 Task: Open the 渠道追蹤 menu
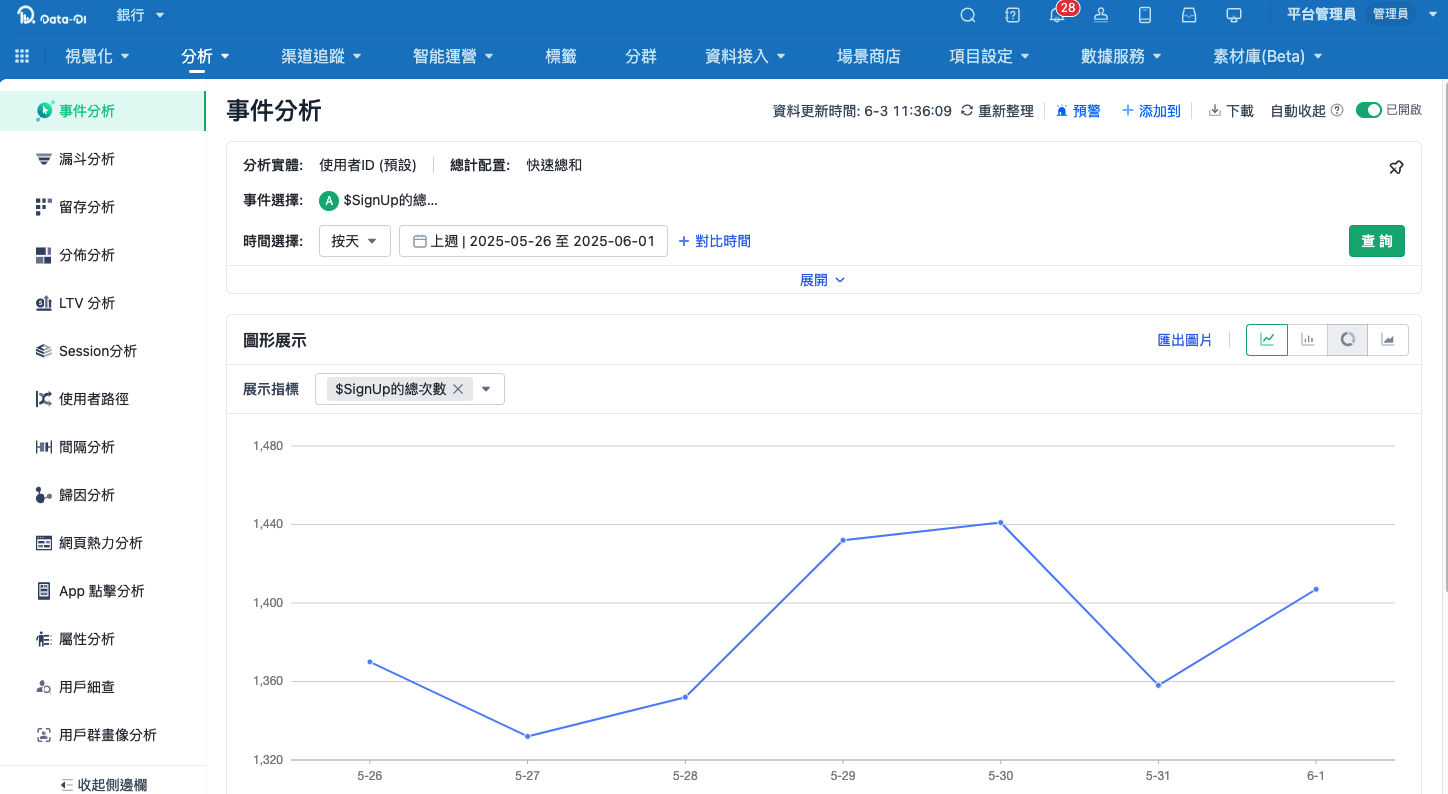tap(321, 57)
